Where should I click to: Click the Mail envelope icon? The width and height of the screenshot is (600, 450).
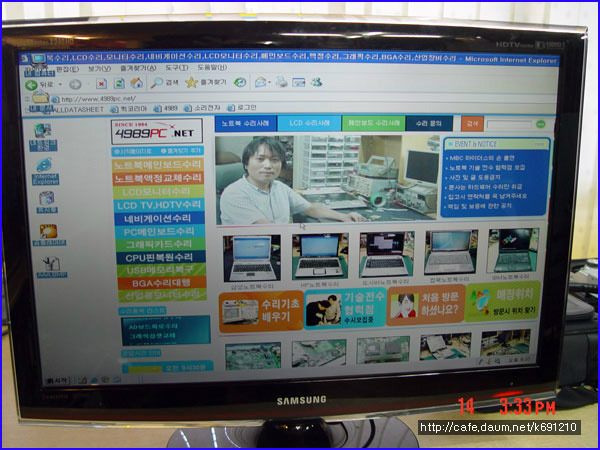(x=261, y=82)
